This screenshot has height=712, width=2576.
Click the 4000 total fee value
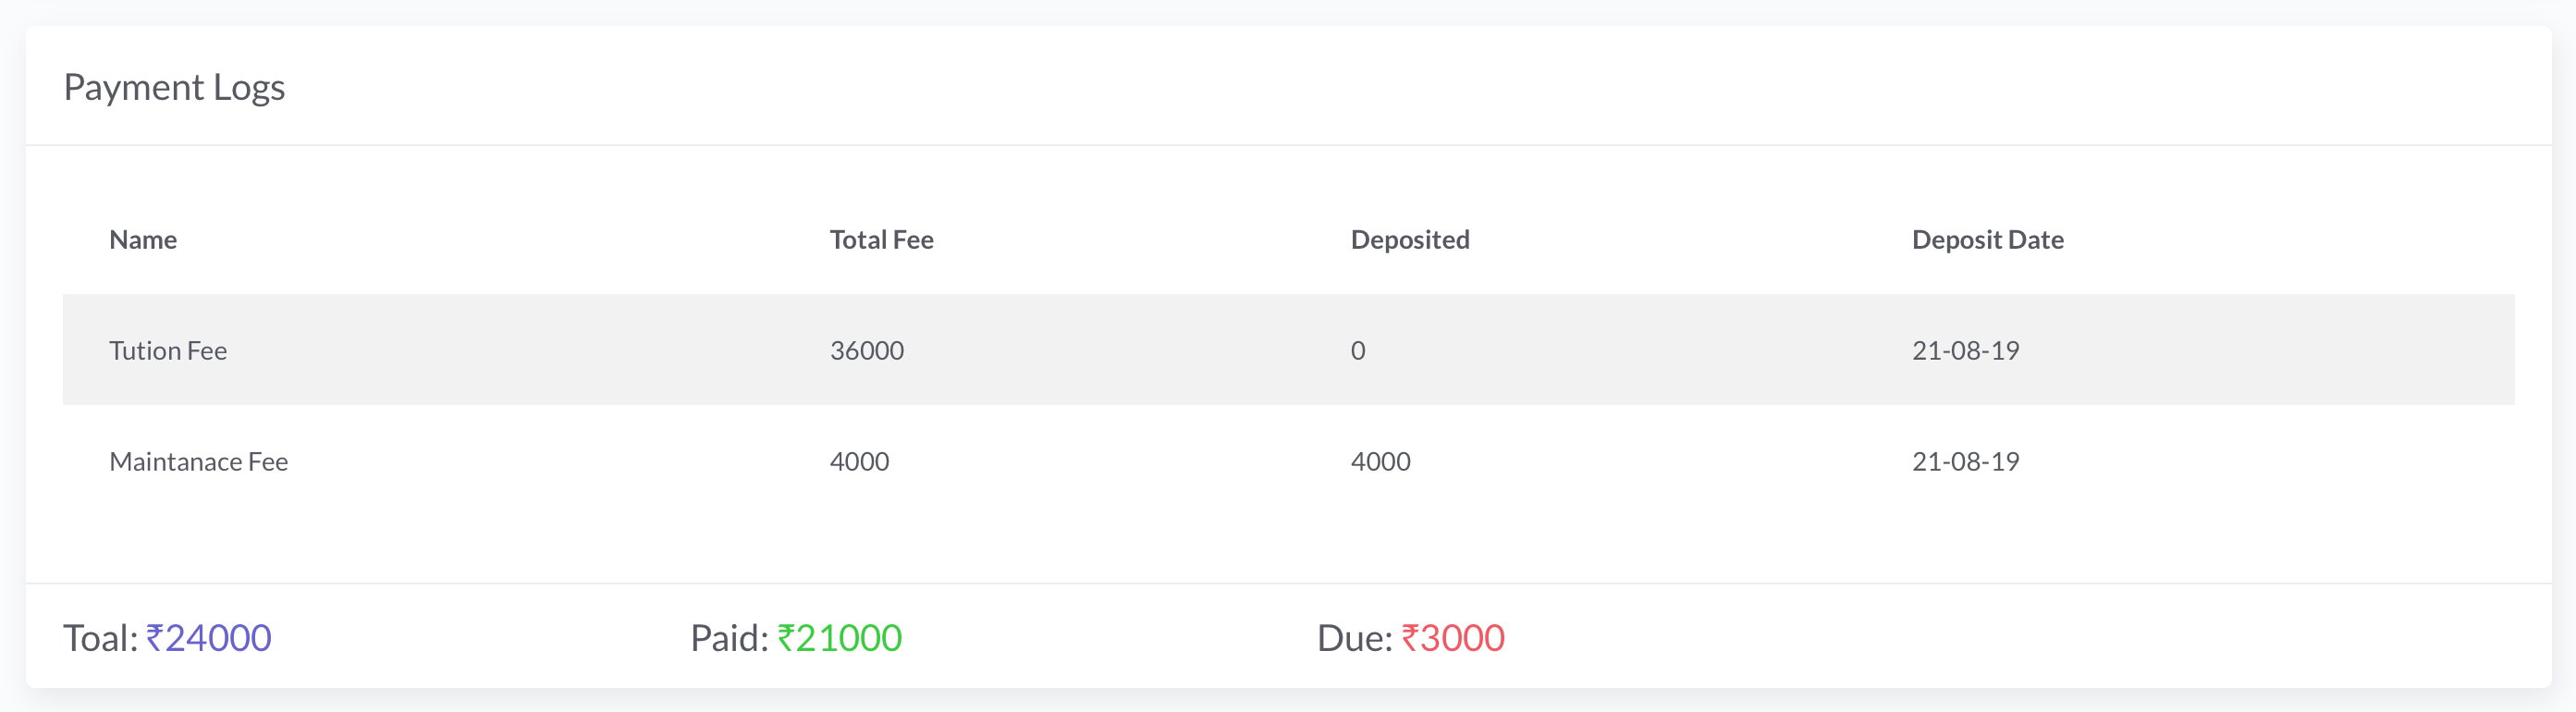tap(859, 462)
